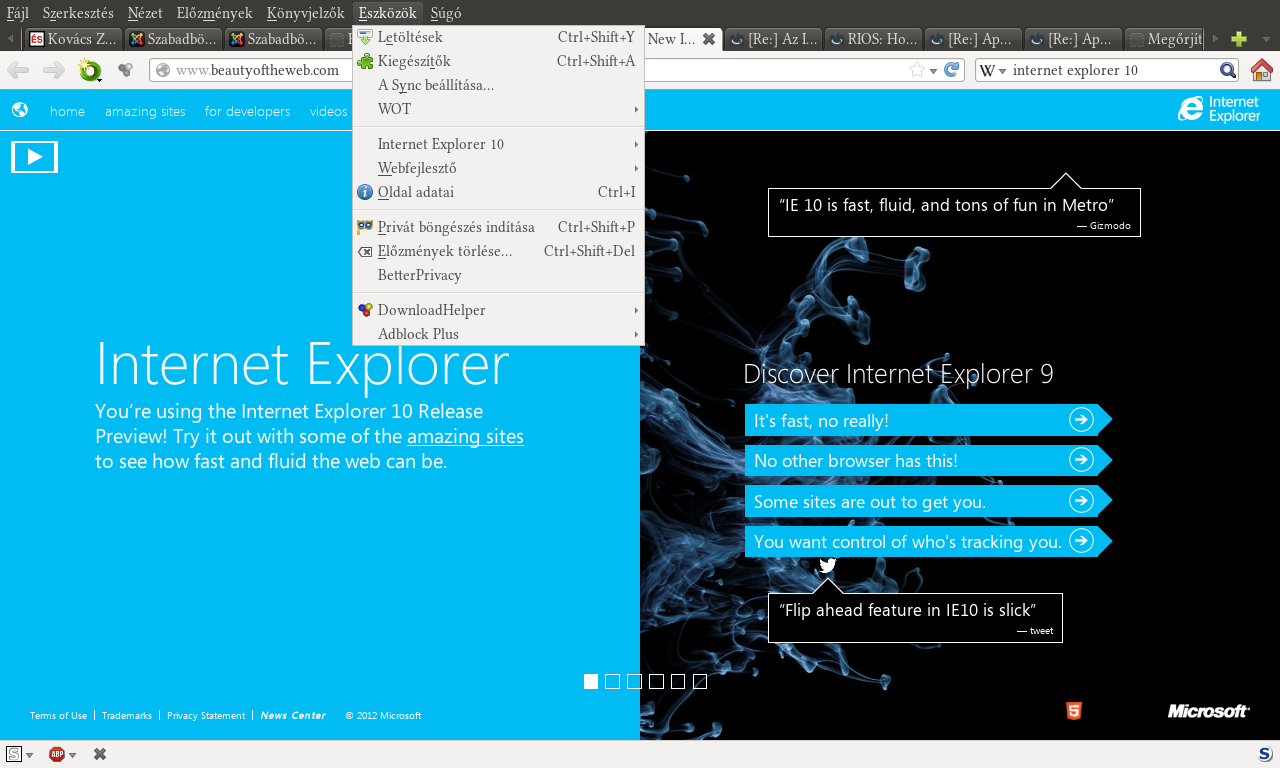Select Privát böngészés indítása menu item

click(x=498, y=227)
